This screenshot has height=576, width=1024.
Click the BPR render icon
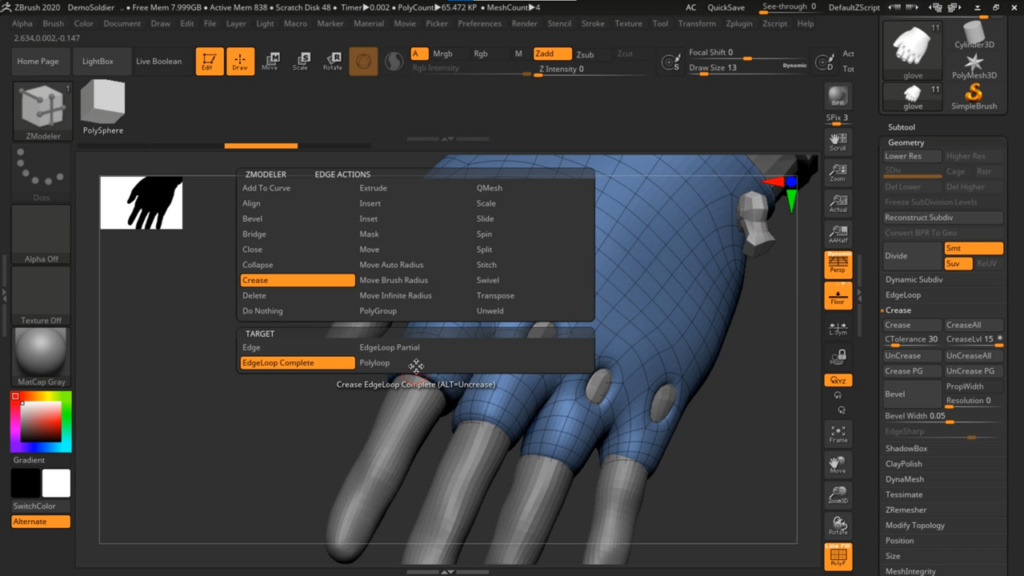click(838, 97)
